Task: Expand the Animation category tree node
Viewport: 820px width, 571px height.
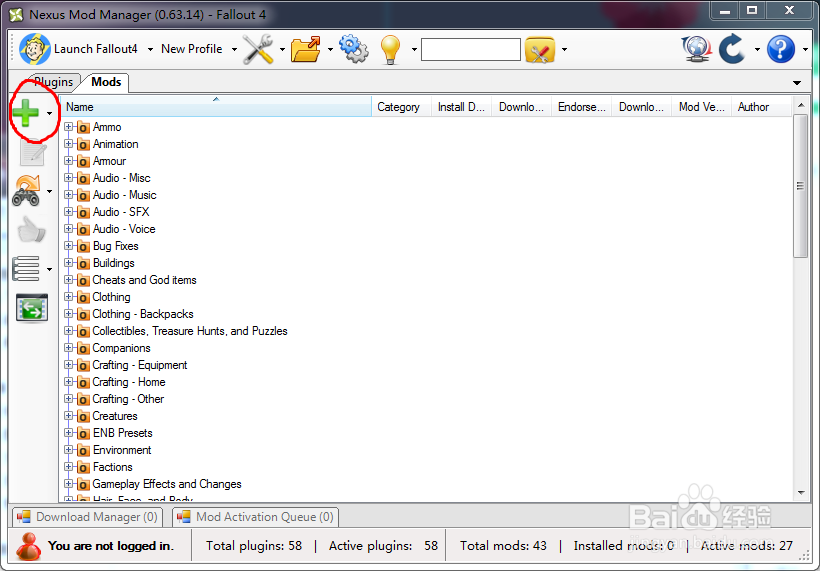Action: pyautogui.click(x=68, y=144)
